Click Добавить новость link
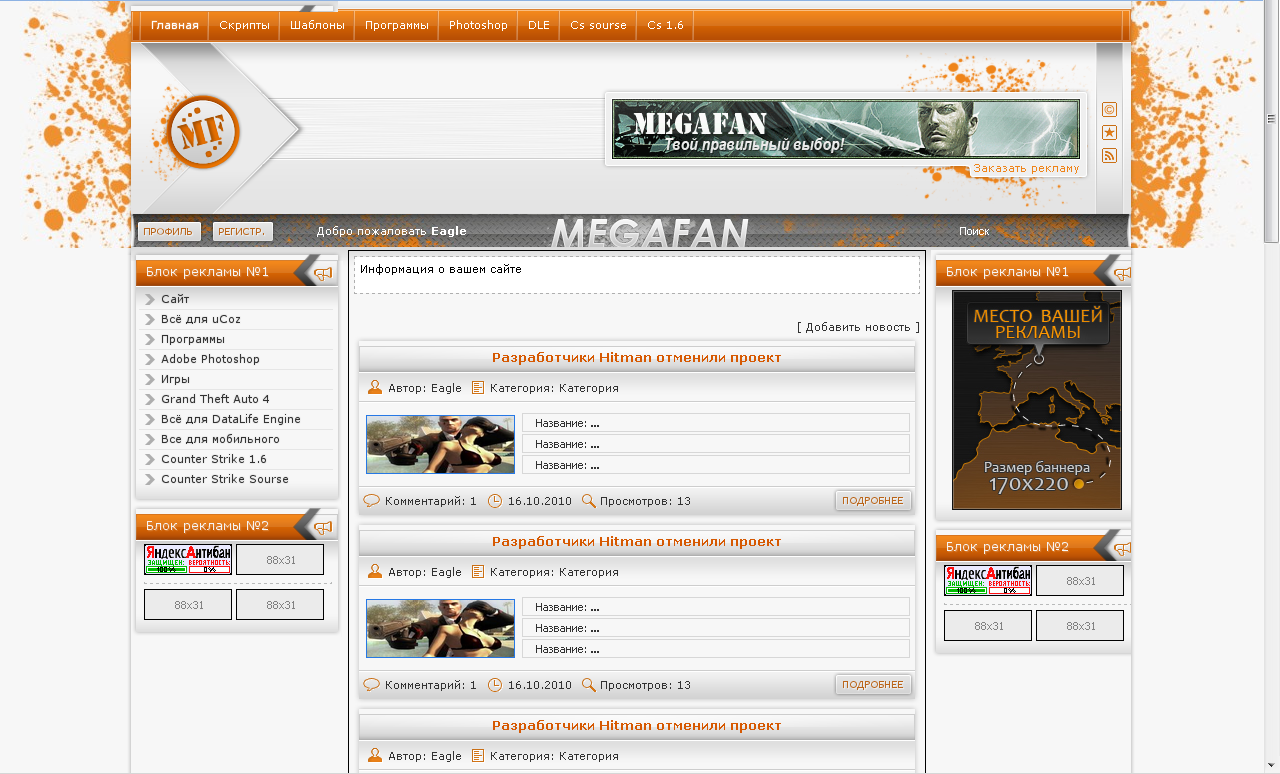The image size is (1280, 774). coord(858,327)
